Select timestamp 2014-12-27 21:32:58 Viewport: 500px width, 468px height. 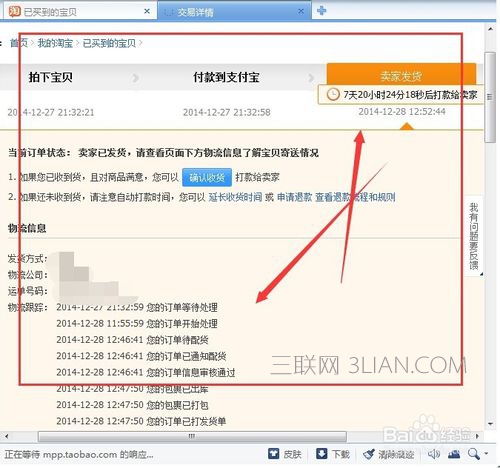point(227,112)
